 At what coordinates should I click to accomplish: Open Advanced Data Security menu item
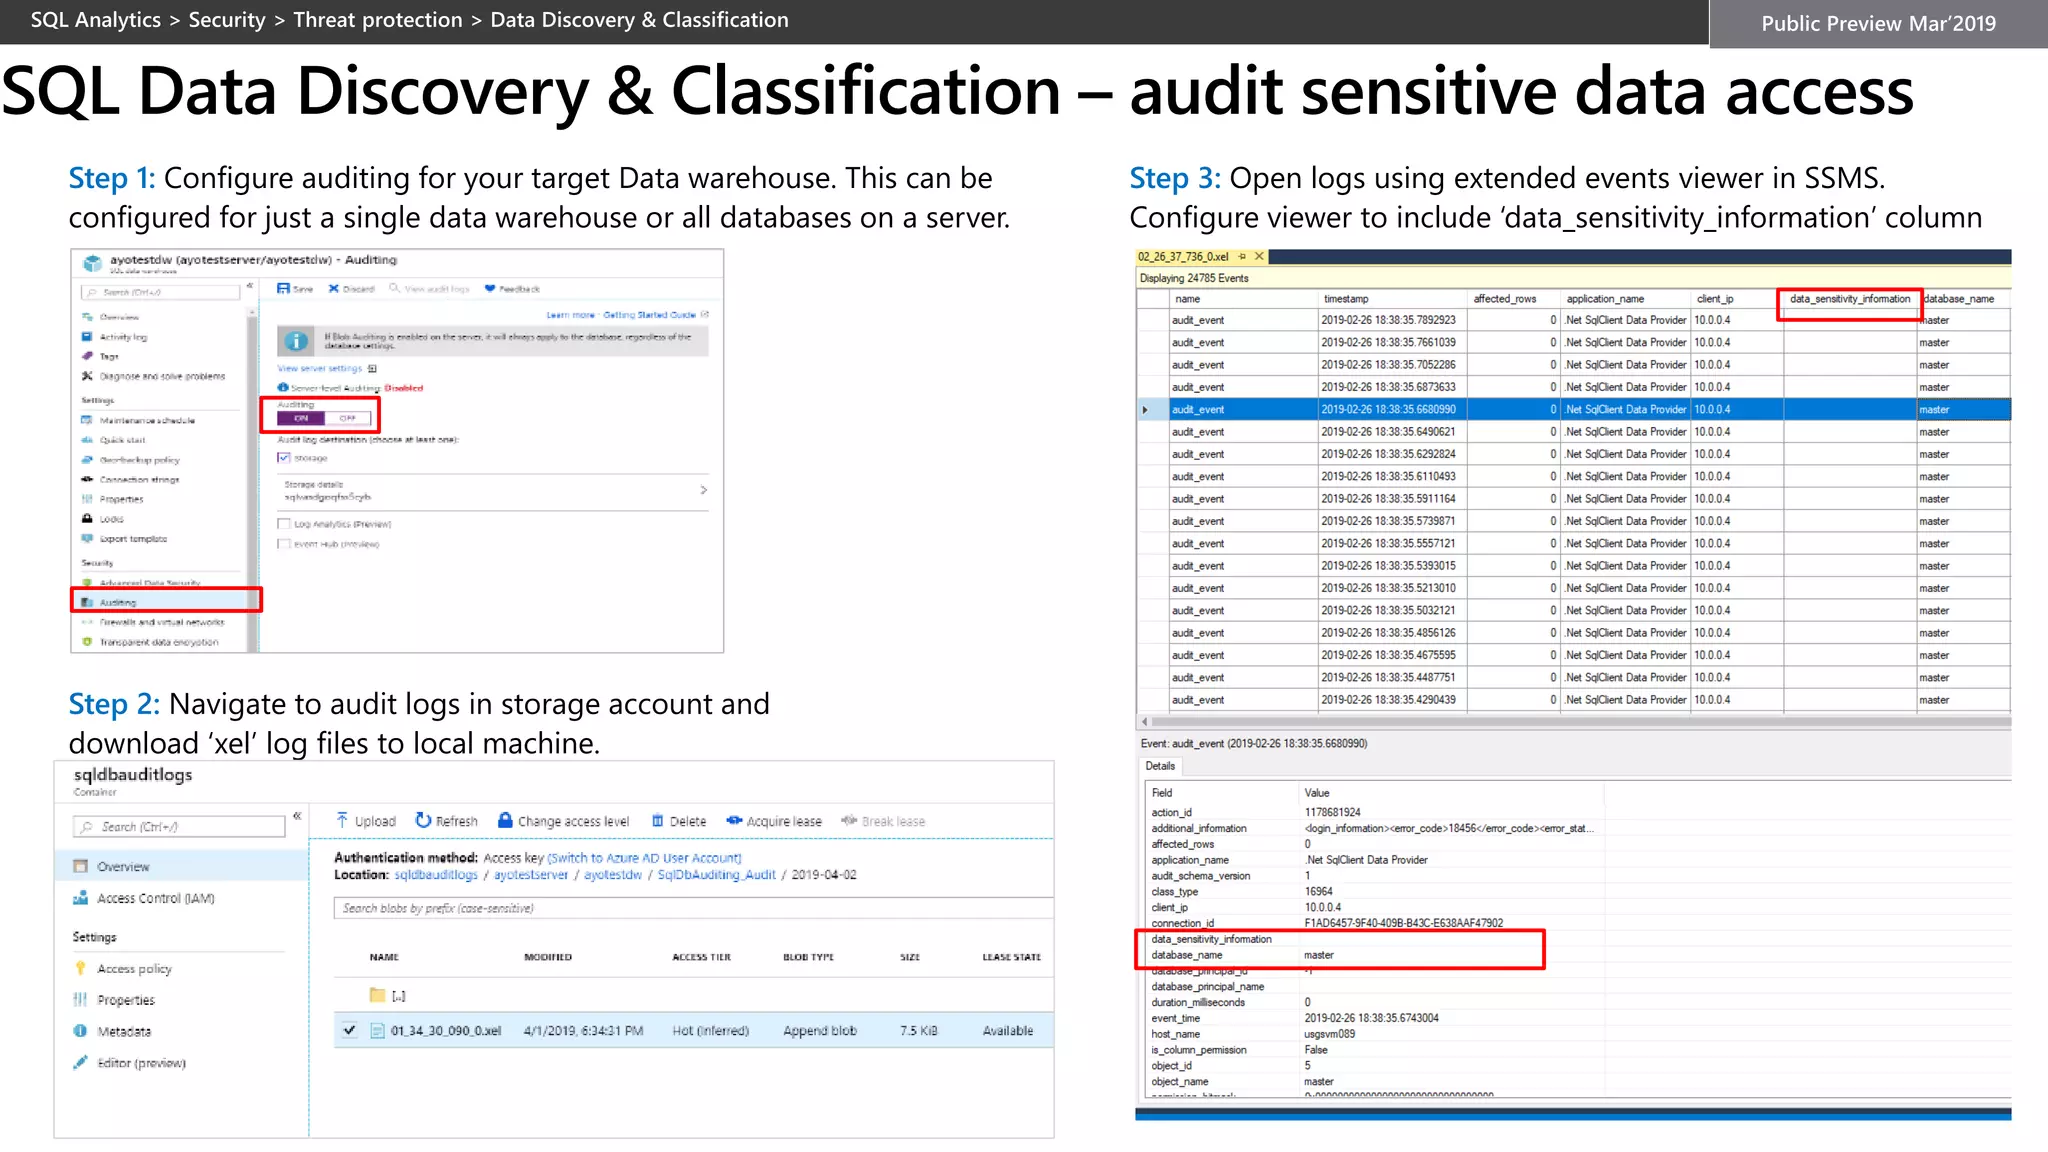point(142,583)
